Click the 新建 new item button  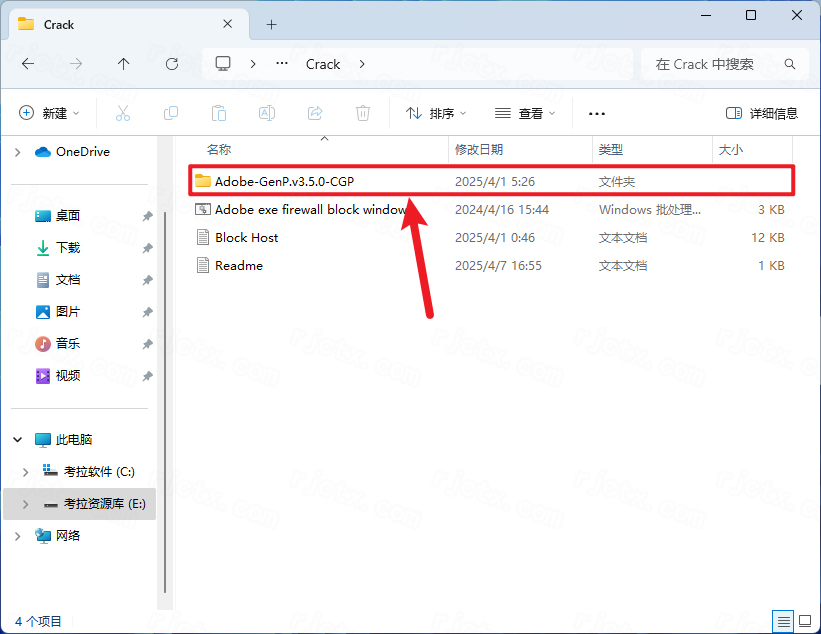(x=50, y=113)
